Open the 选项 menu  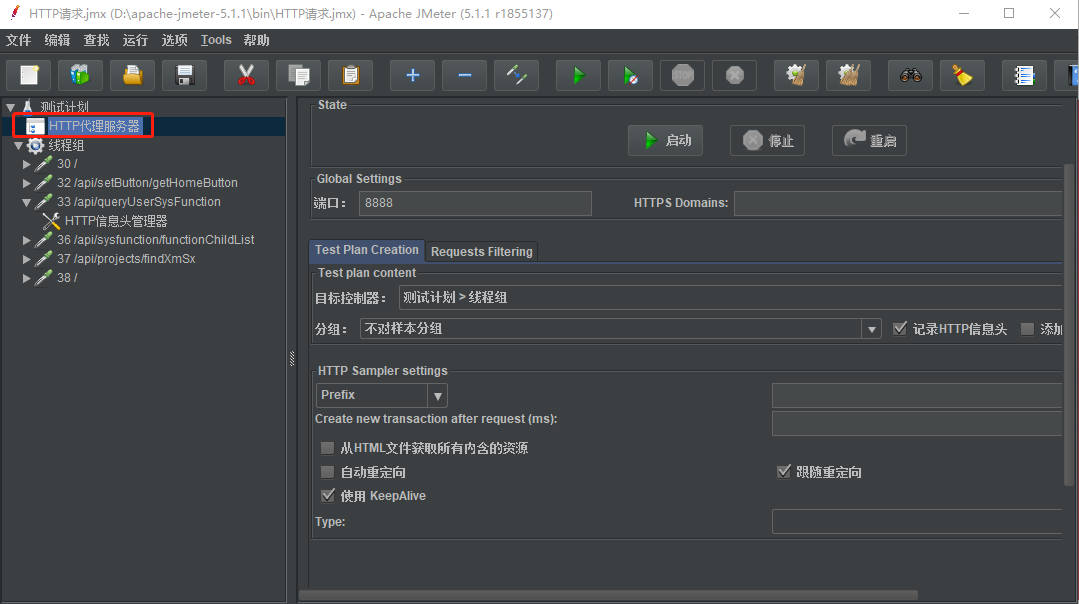point(174,40)
